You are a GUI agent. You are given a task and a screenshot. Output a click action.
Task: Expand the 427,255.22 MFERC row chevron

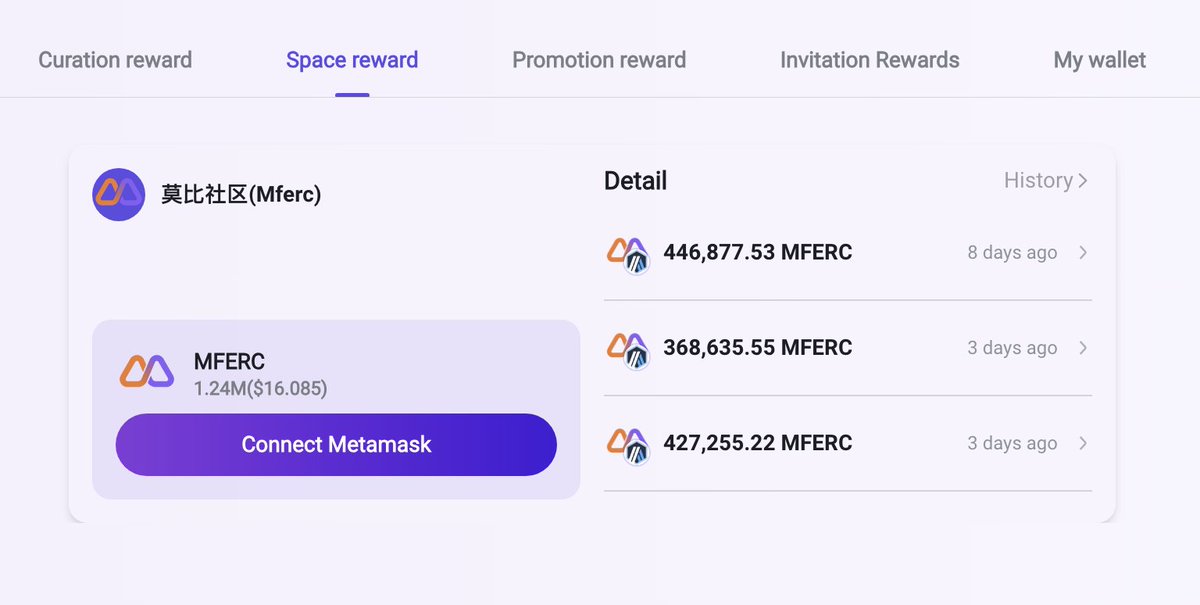pyautogui.click(x=1083, y=443)
